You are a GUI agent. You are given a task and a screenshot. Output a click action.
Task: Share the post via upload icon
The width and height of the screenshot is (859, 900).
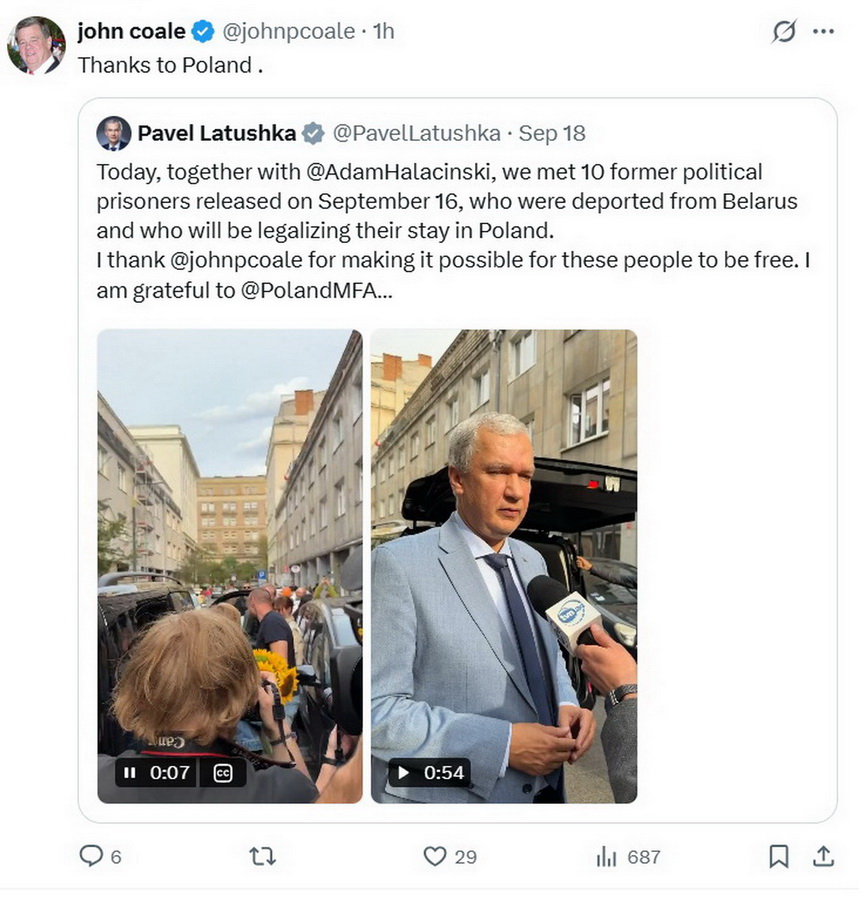click(x=823, y=856)
